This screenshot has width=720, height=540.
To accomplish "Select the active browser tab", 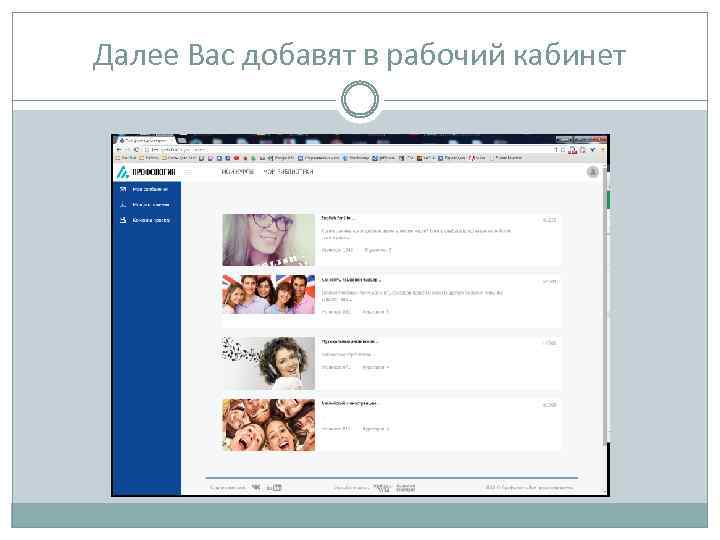I will pyautogui.click(x=147, y=140).
